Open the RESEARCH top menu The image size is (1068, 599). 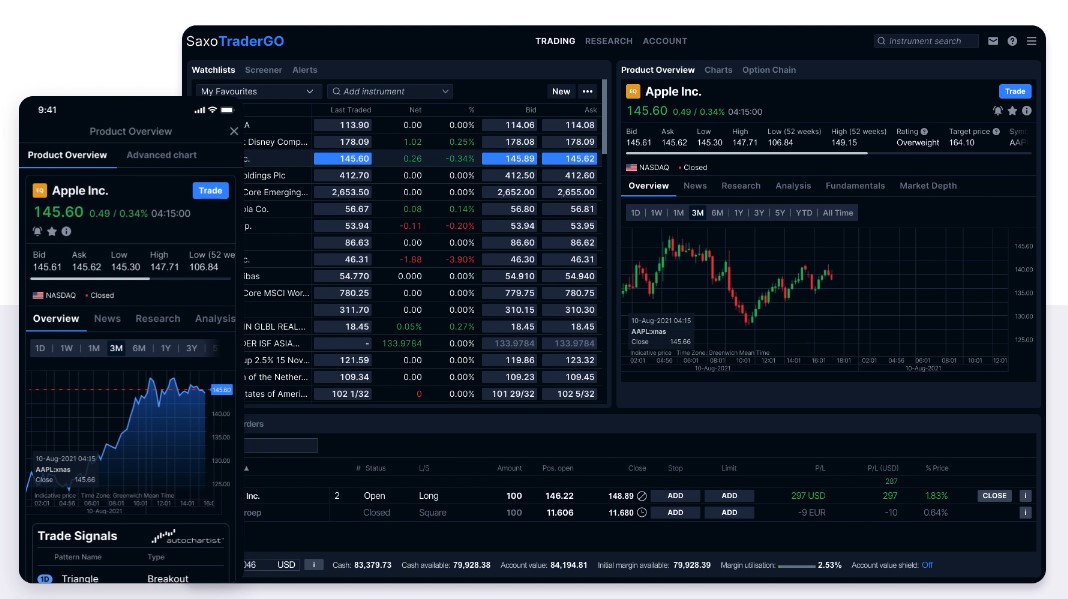pos(608,41)
